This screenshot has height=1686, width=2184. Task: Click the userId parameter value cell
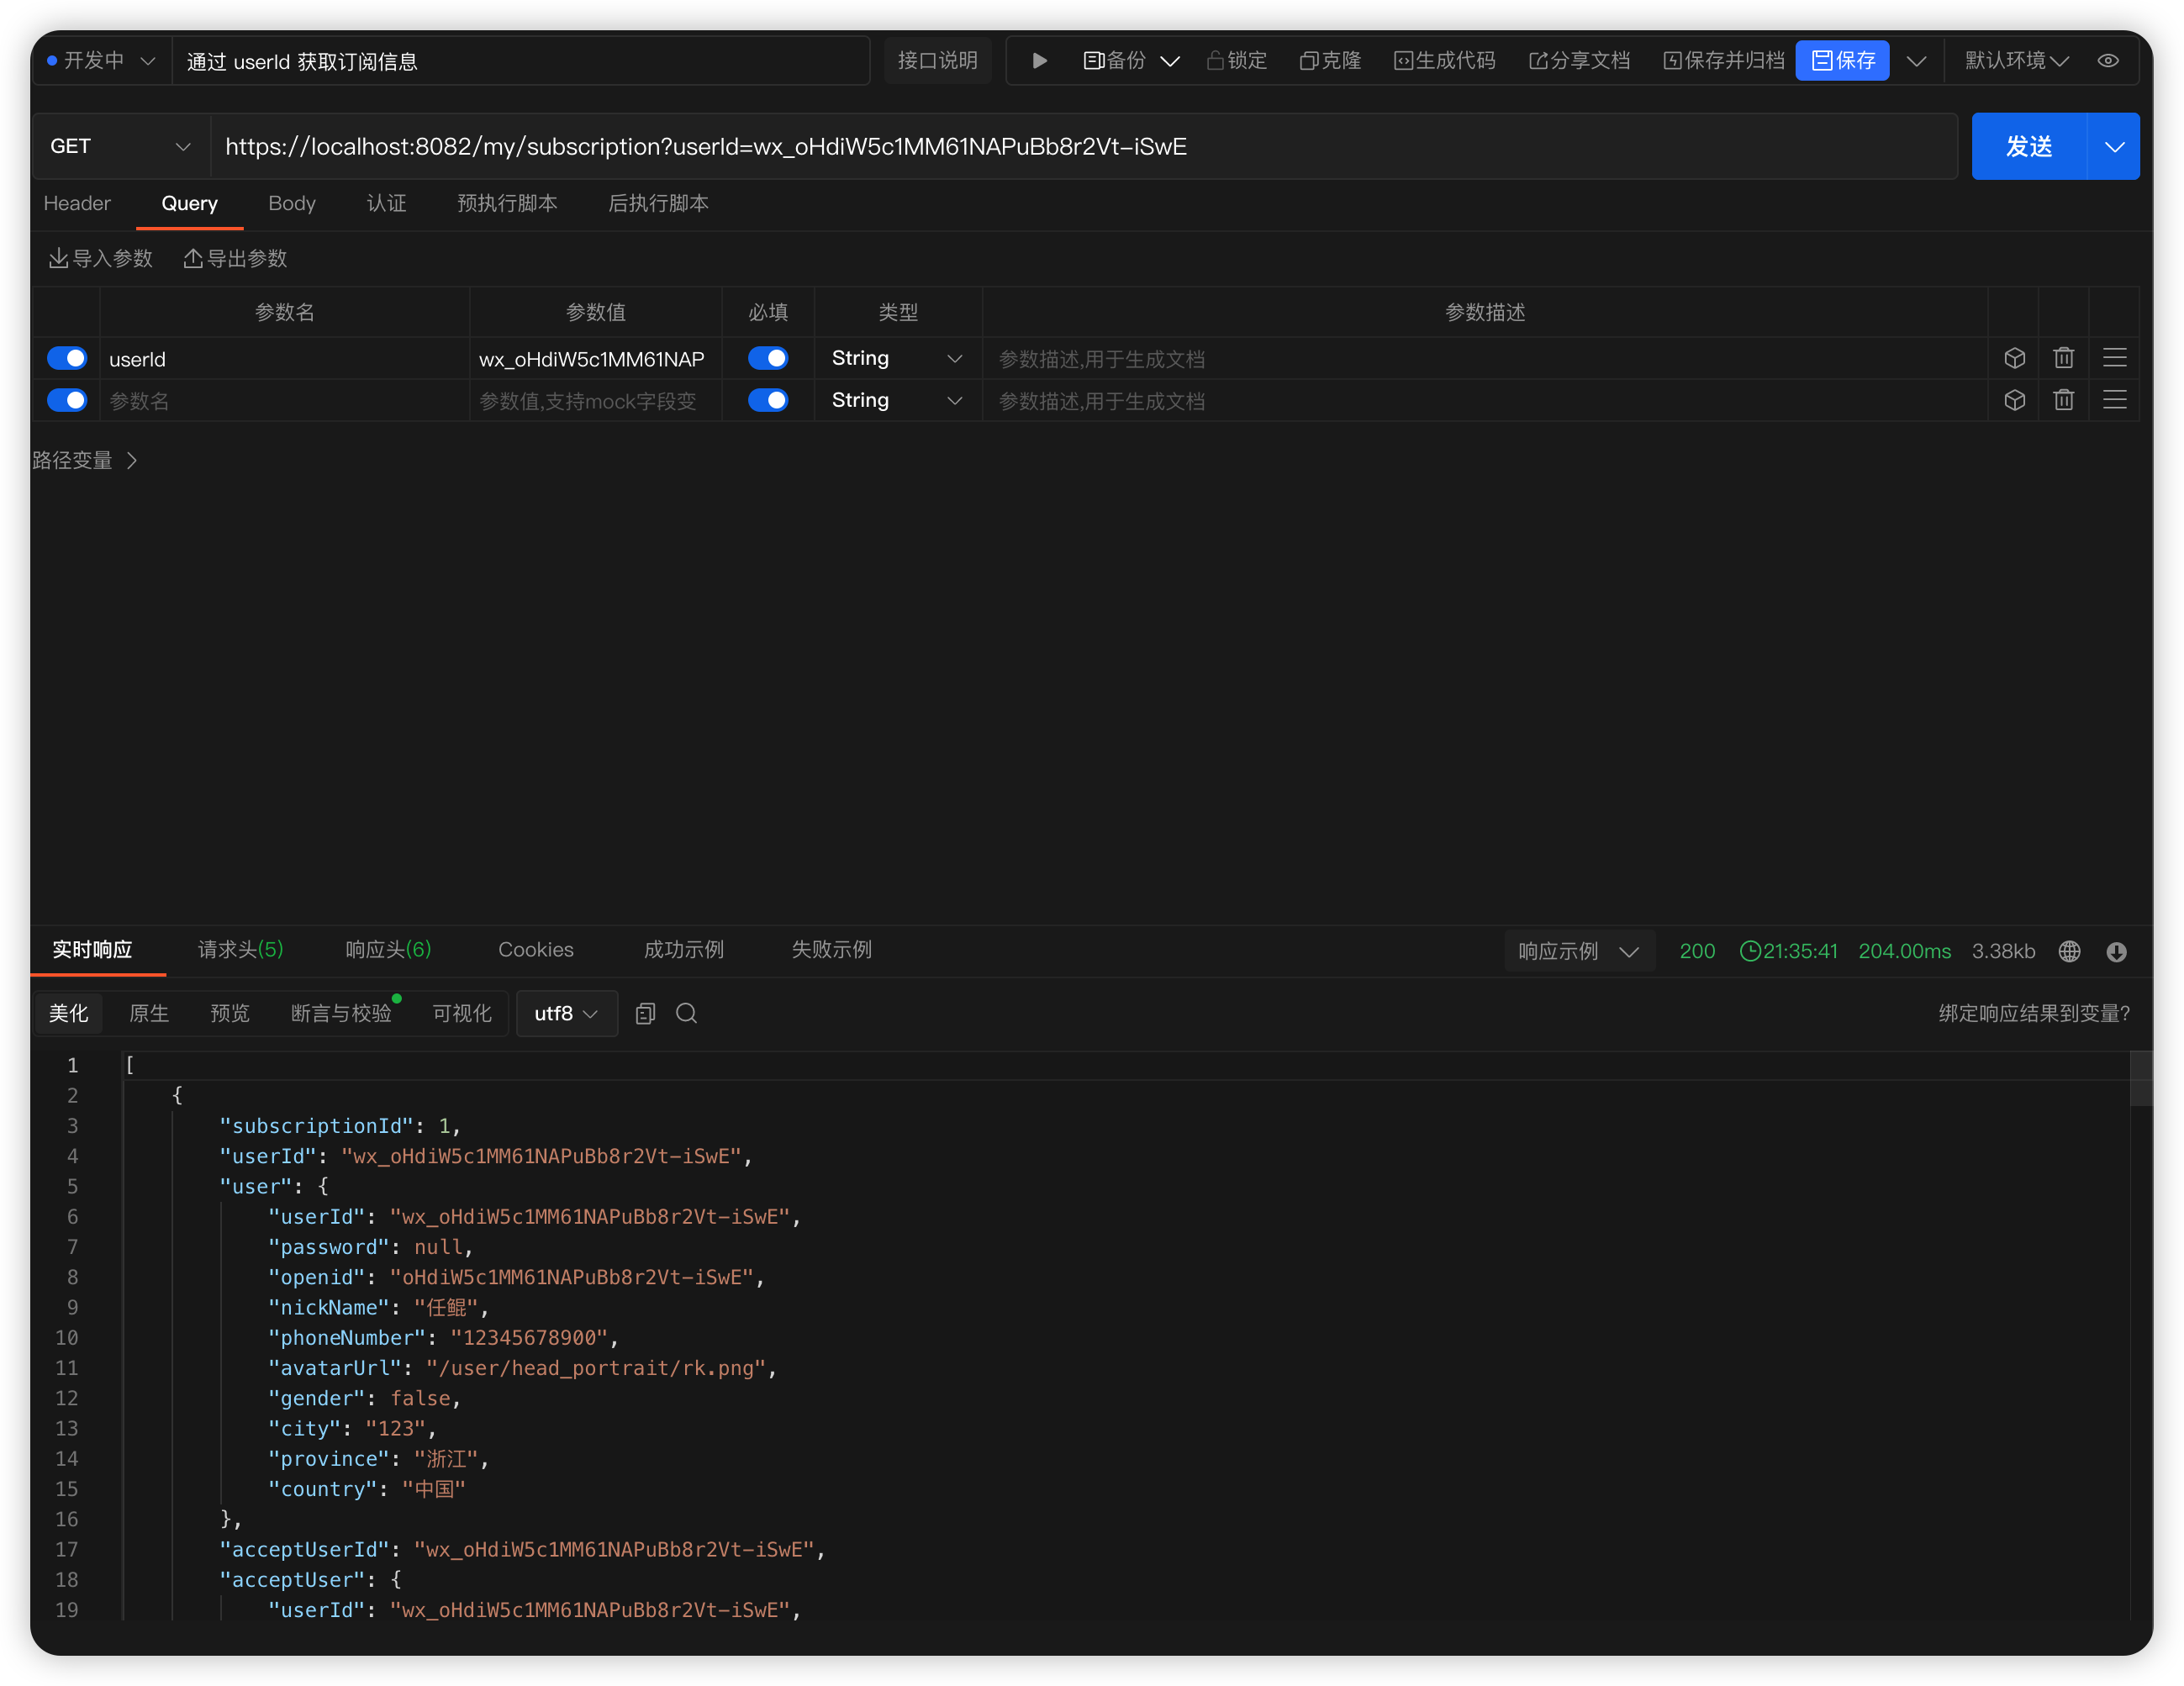point(595,359)
